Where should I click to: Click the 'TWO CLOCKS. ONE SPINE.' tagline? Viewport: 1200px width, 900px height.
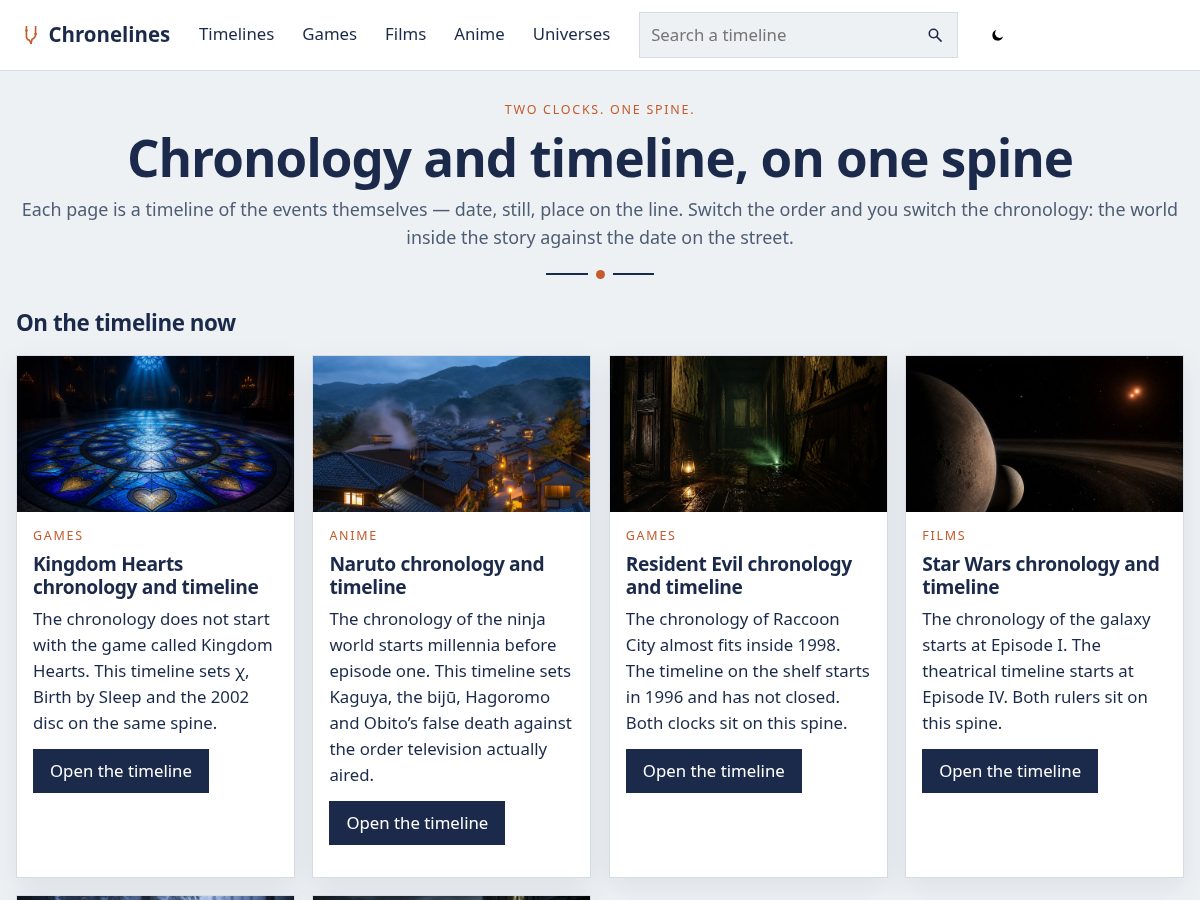[x=600, y=110]
